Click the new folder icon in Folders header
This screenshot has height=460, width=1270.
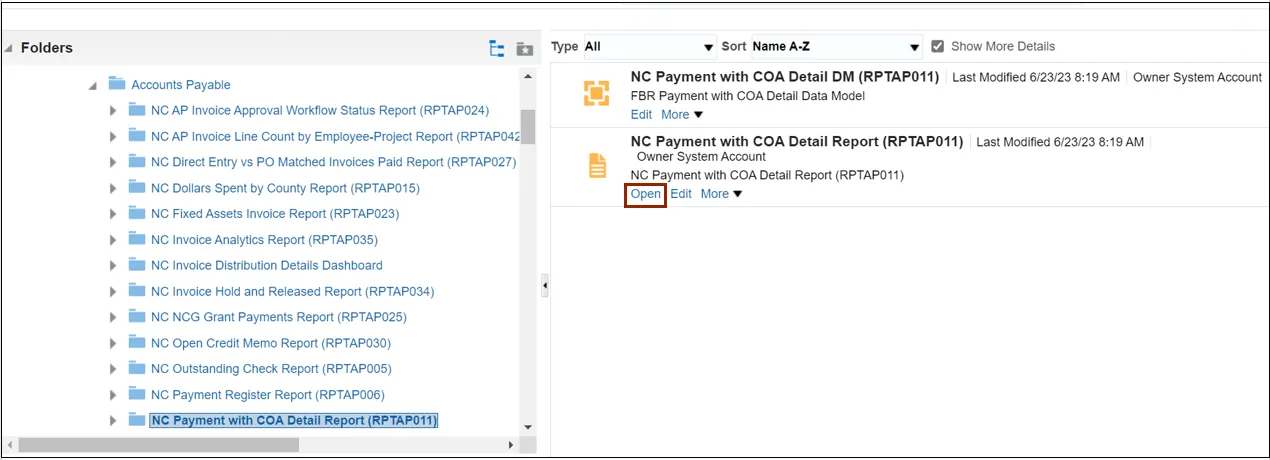click(524, 48)
